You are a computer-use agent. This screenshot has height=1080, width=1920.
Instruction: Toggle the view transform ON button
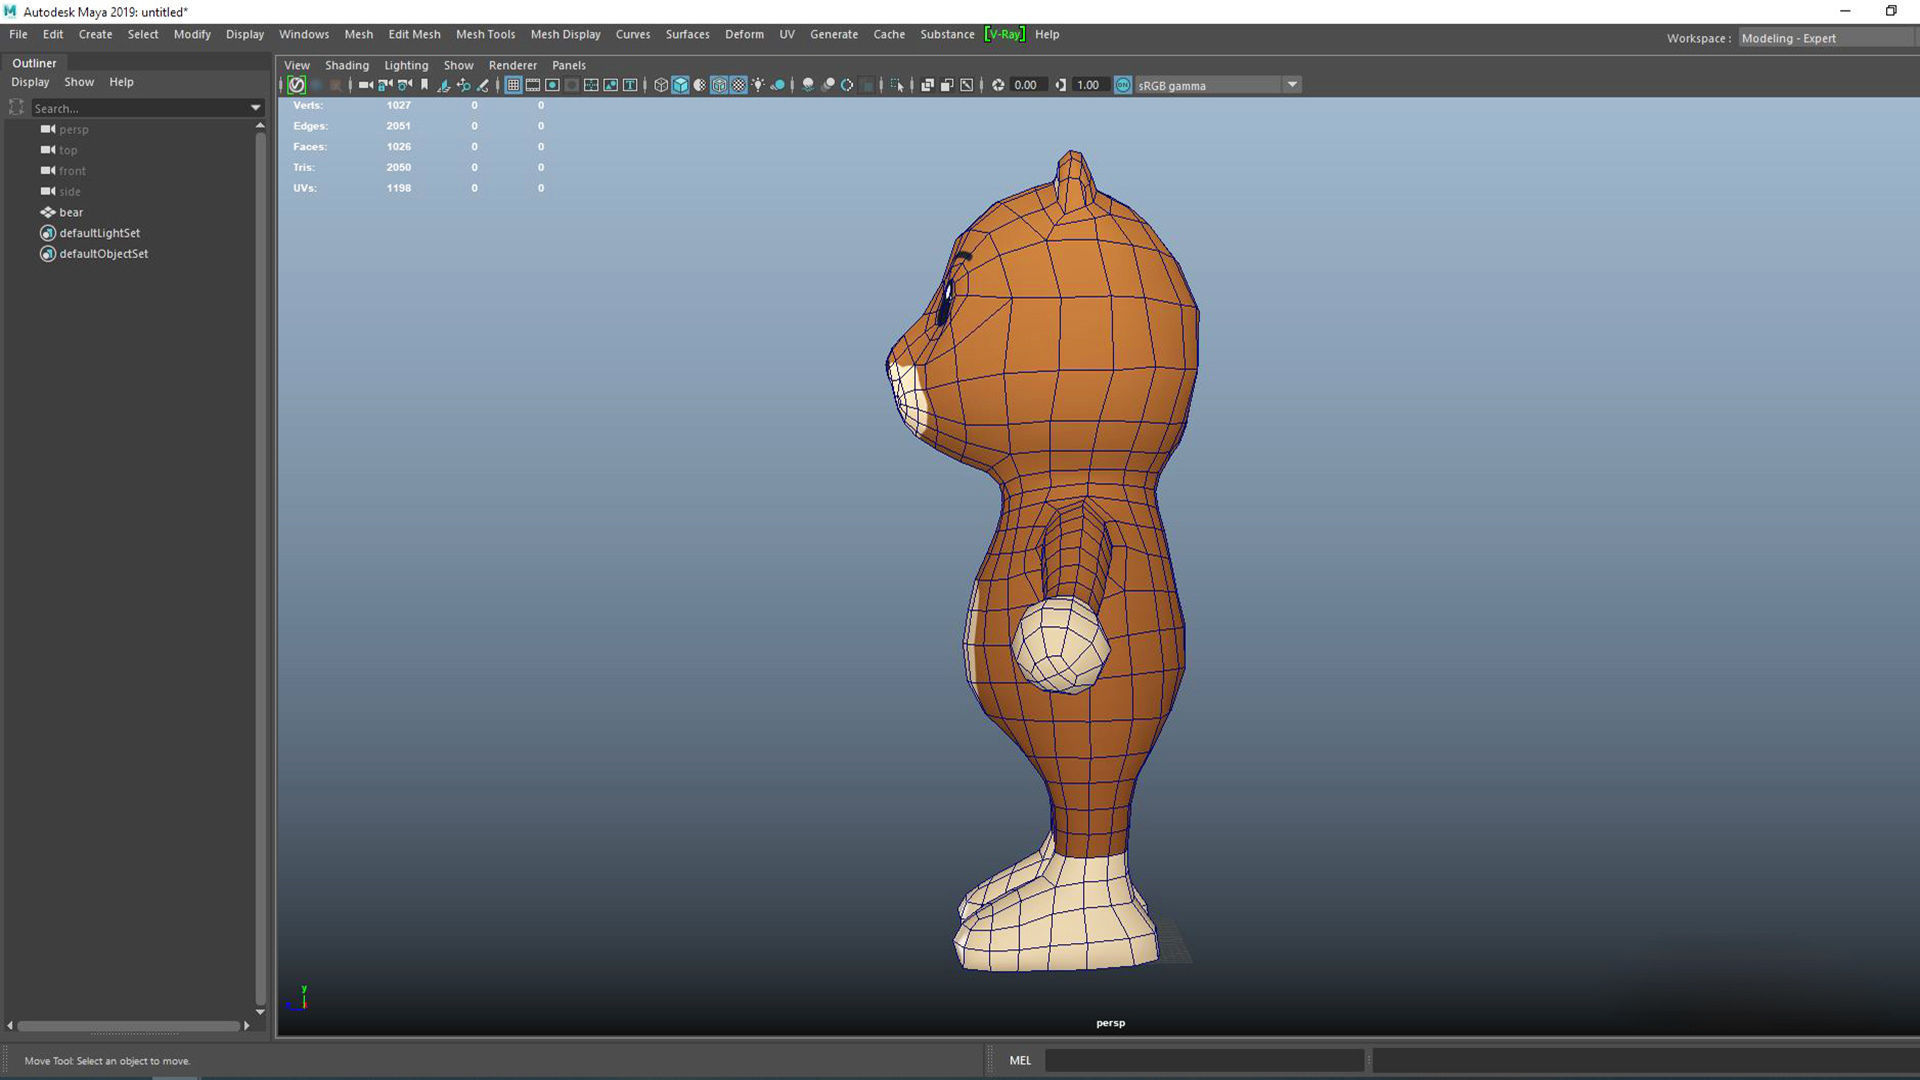(1123, 85)
